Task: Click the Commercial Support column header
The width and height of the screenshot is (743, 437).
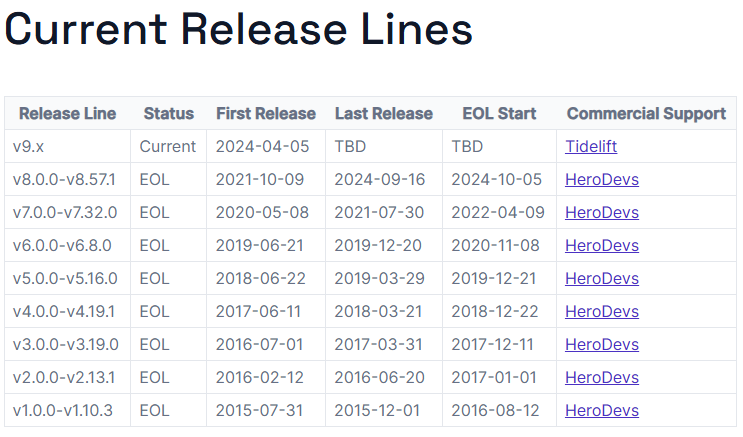Action: click(646, 114)
